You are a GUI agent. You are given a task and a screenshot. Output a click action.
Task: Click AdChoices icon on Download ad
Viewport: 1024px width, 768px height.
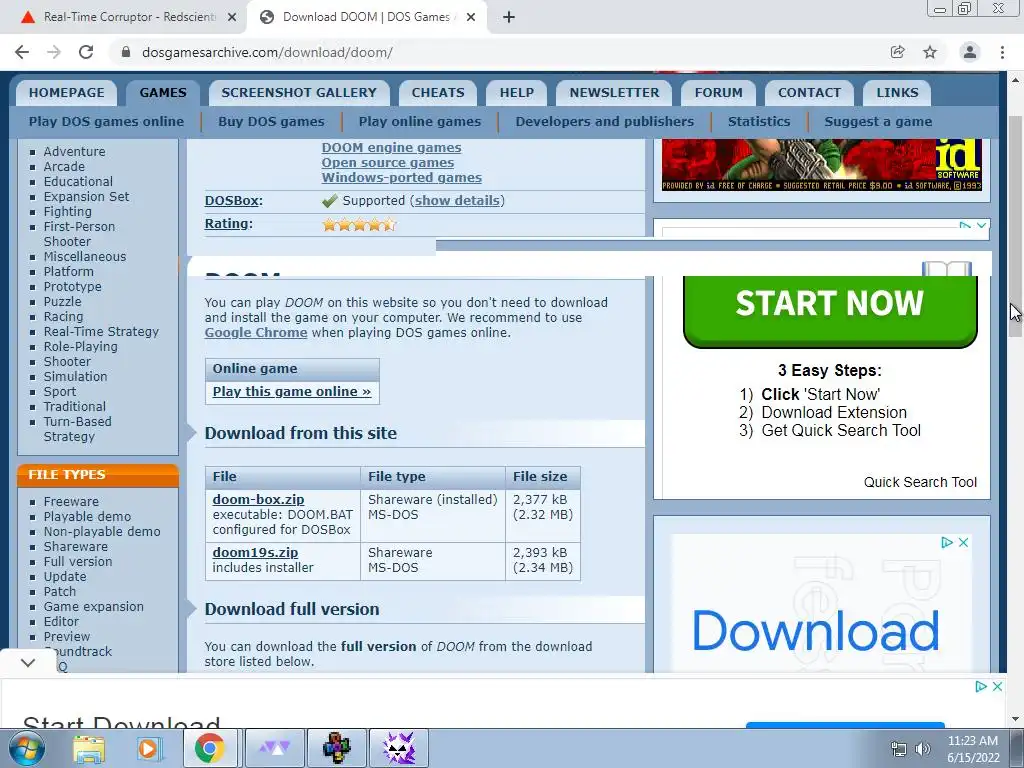(946, 543)
